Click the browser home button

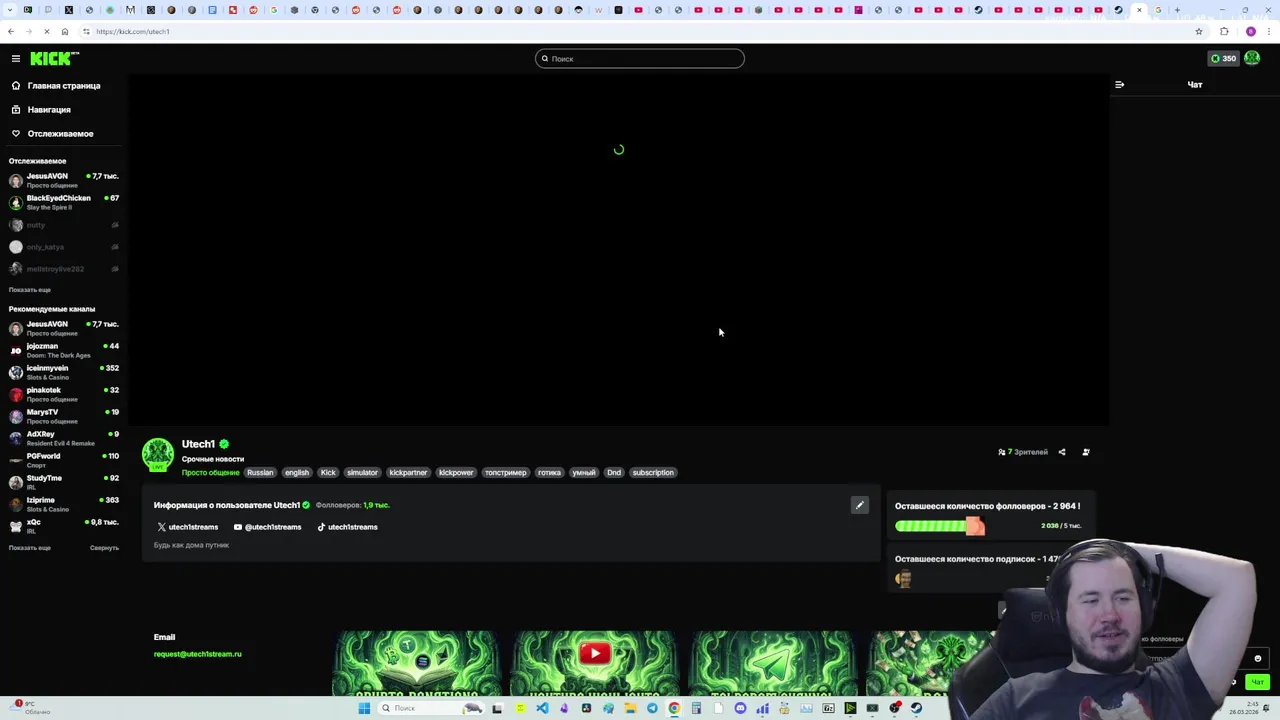(65, 31)
